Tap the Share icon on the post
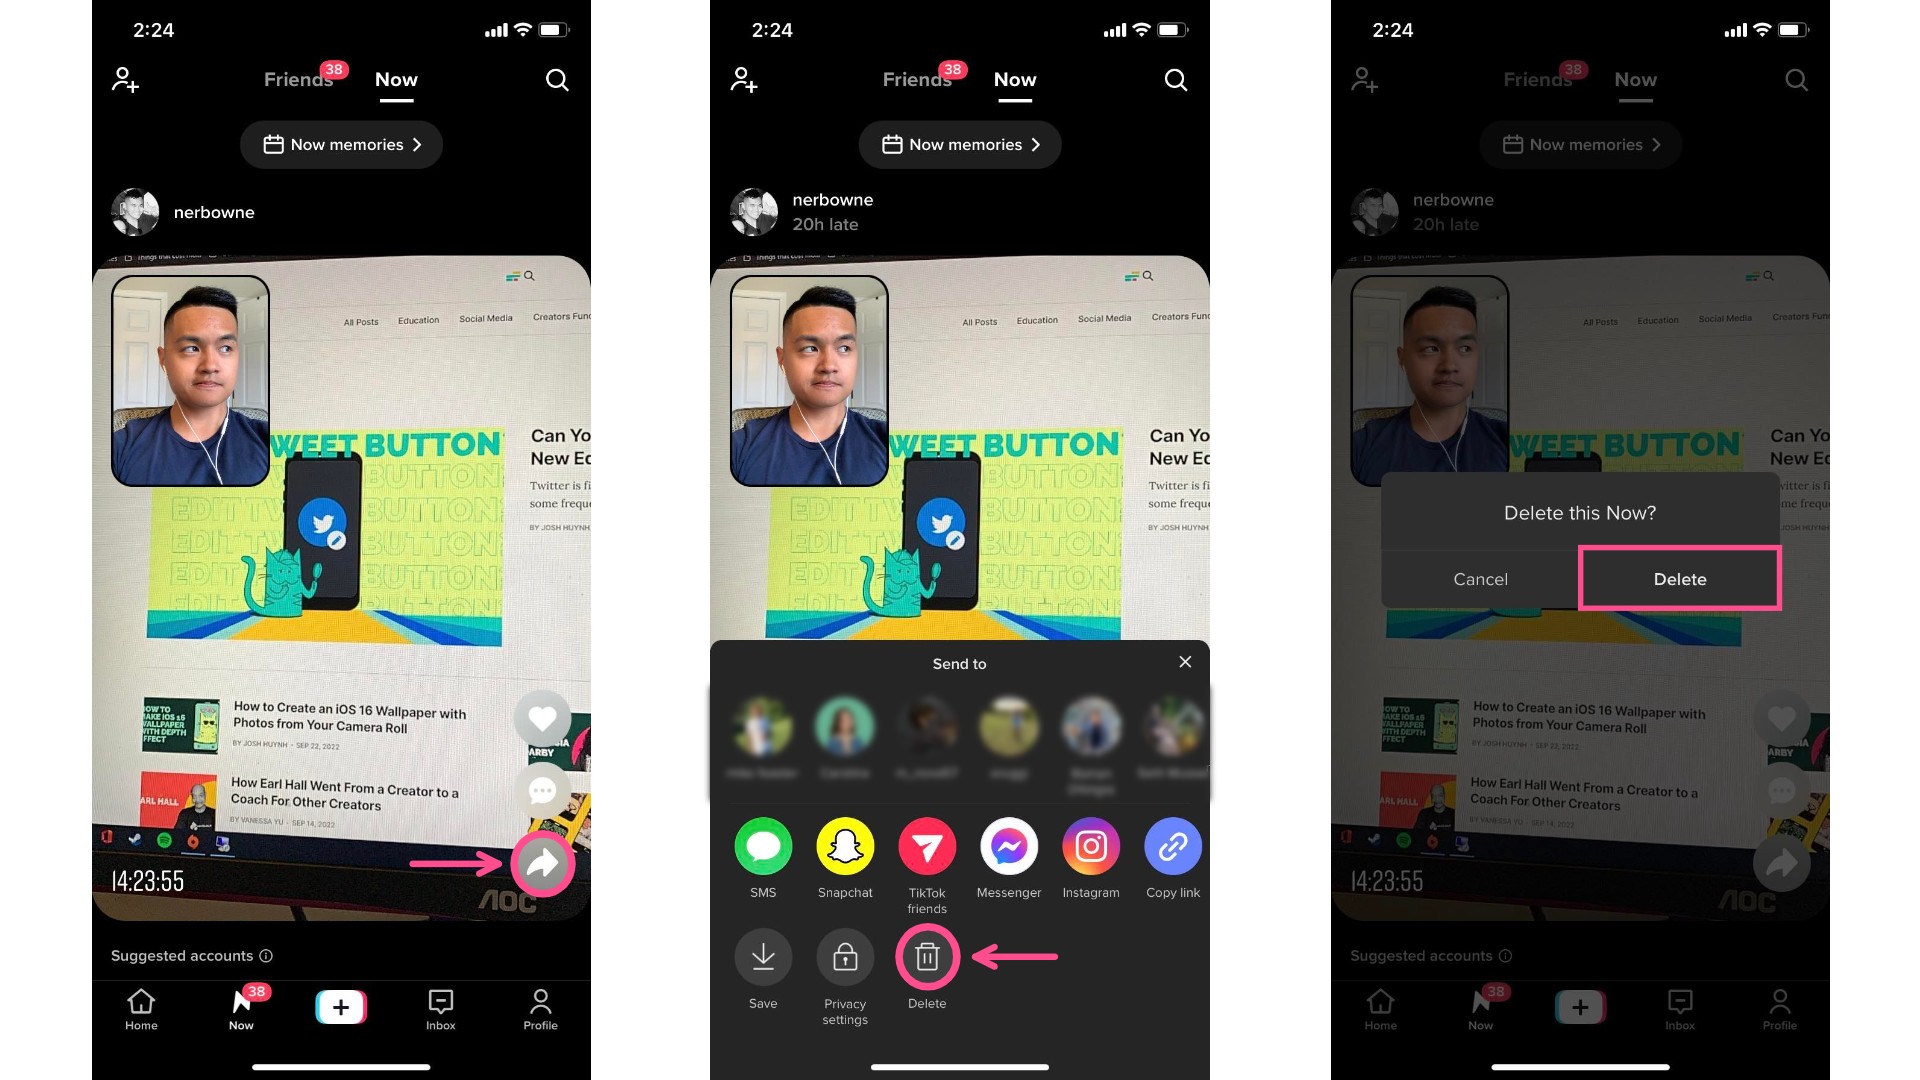Screen dimensions: 1920x1080 click(x=542, y=864)
